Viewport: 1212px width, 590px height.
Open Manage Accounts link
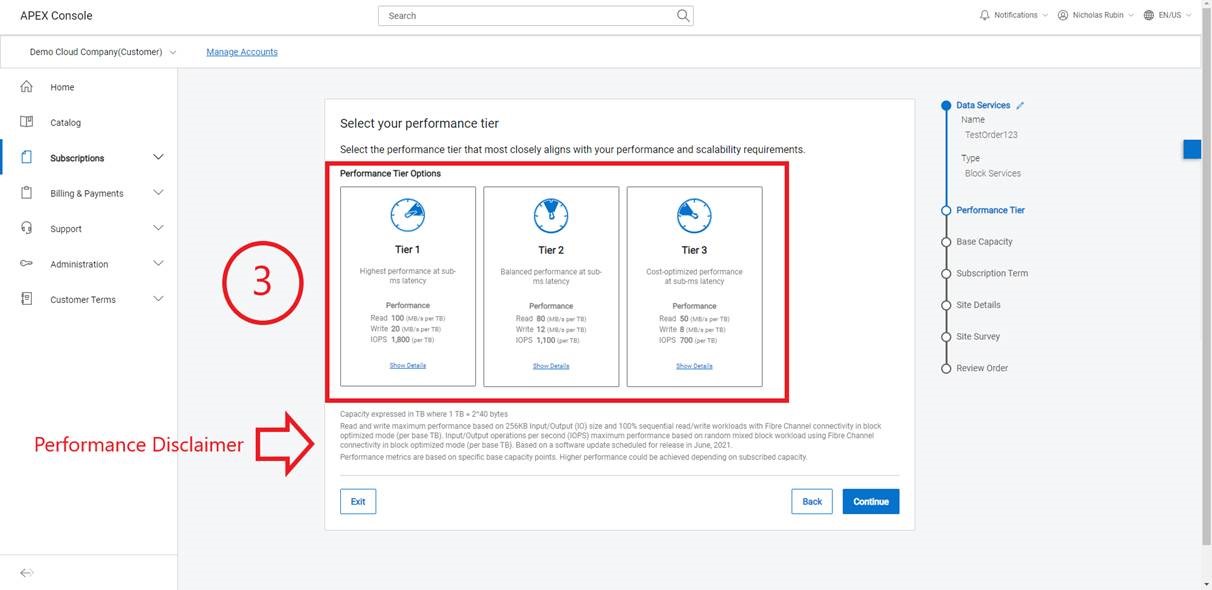tap(242, 52)
